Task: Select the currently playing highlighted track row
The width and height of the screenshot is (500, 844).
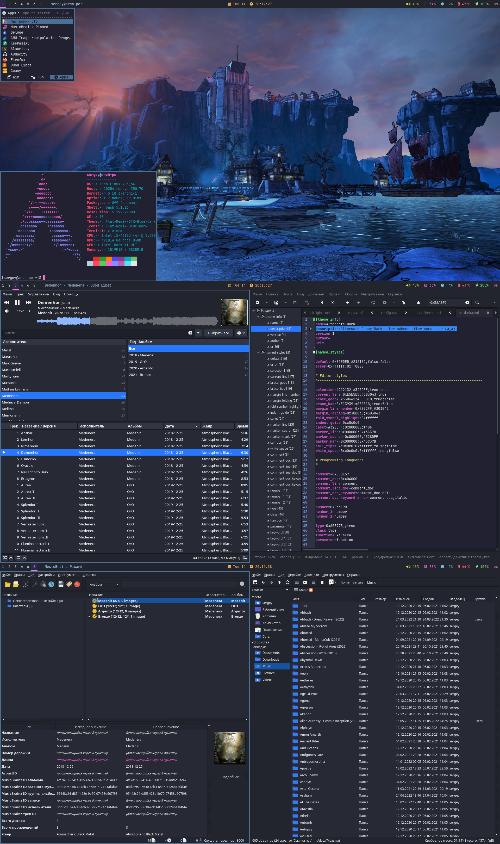Action: (x=124, y=453)
